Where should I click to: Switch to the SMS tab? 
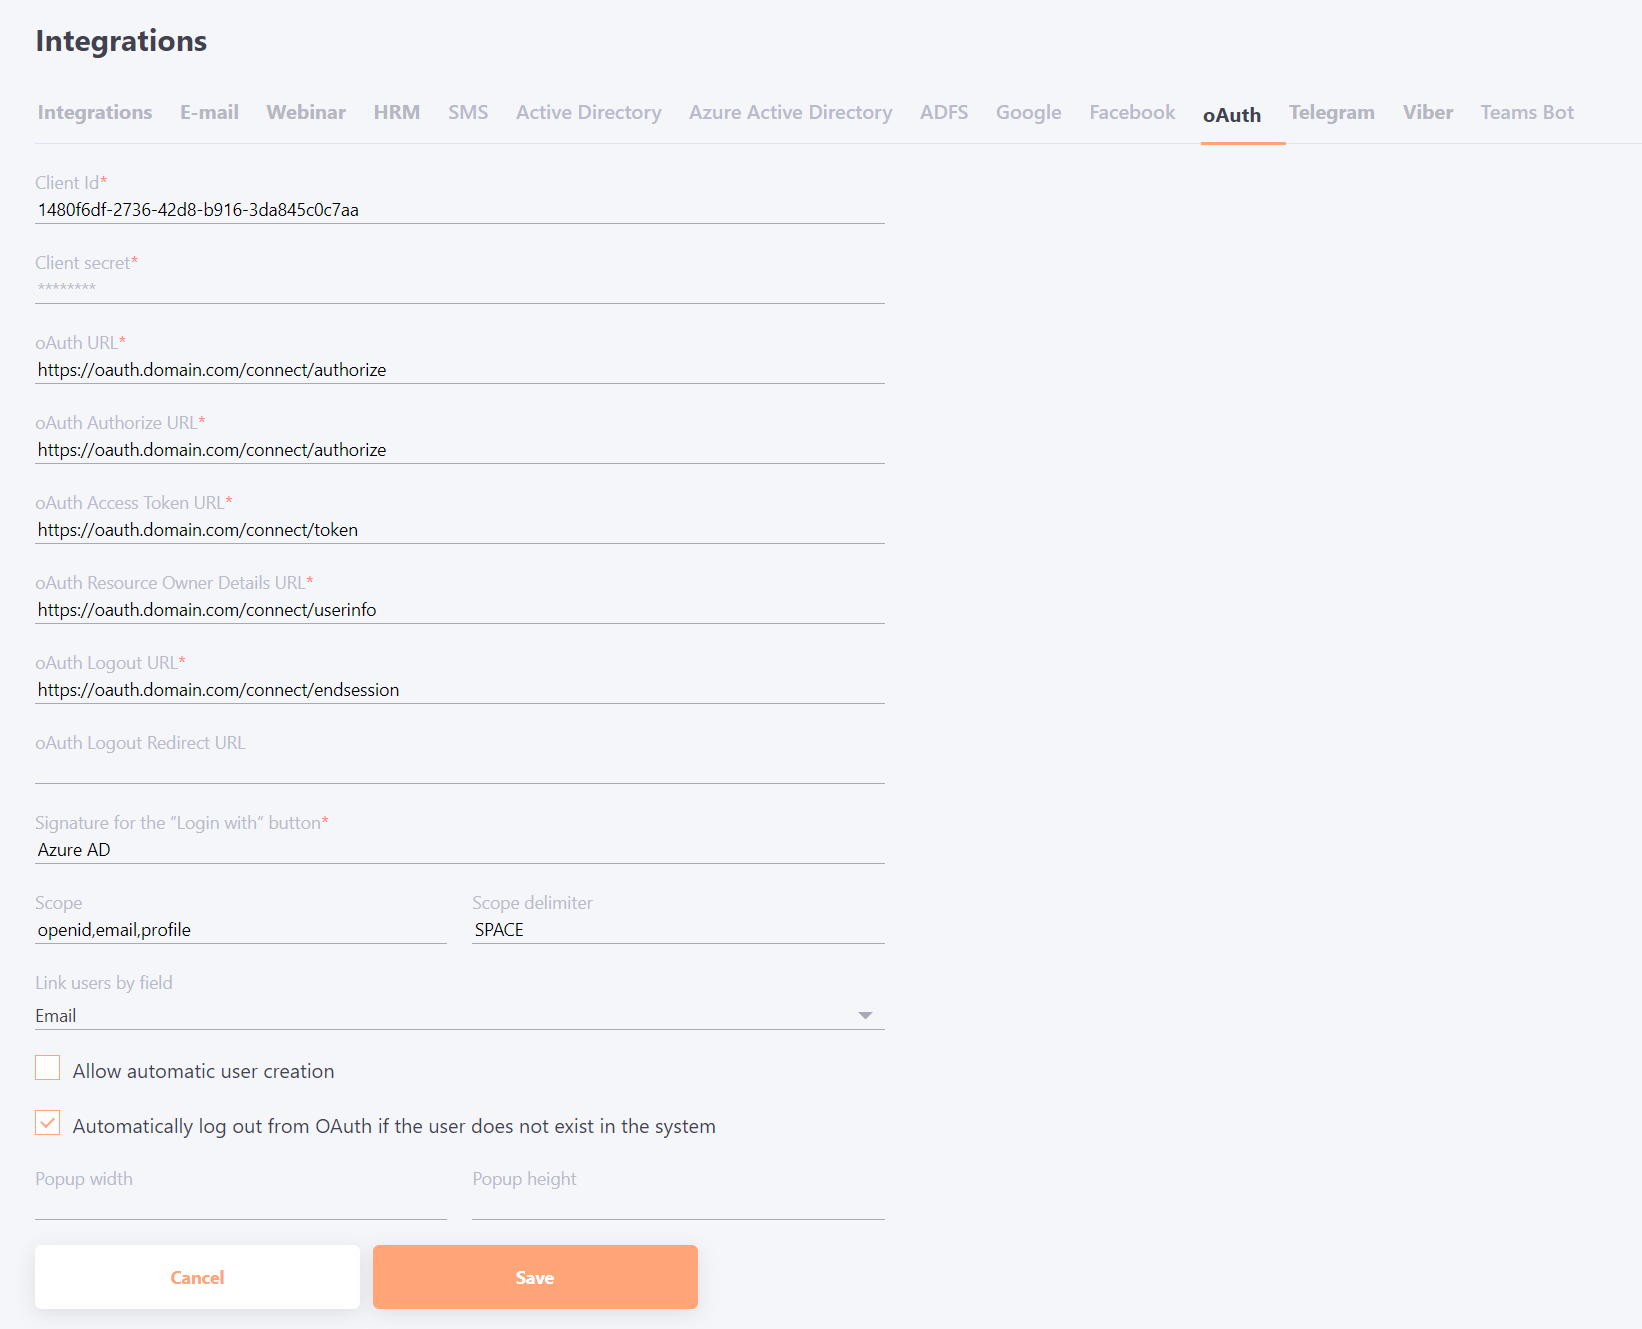(x=467, y=112)
